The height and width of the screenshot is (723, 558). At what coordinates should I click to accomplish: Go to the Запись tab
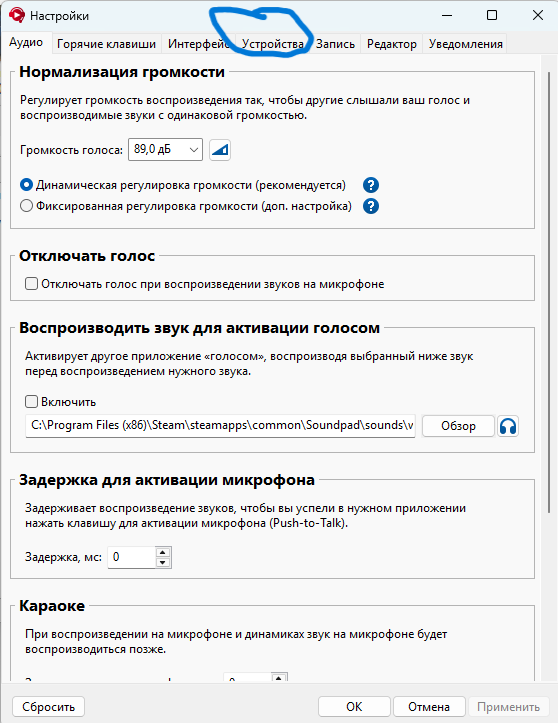335,44
